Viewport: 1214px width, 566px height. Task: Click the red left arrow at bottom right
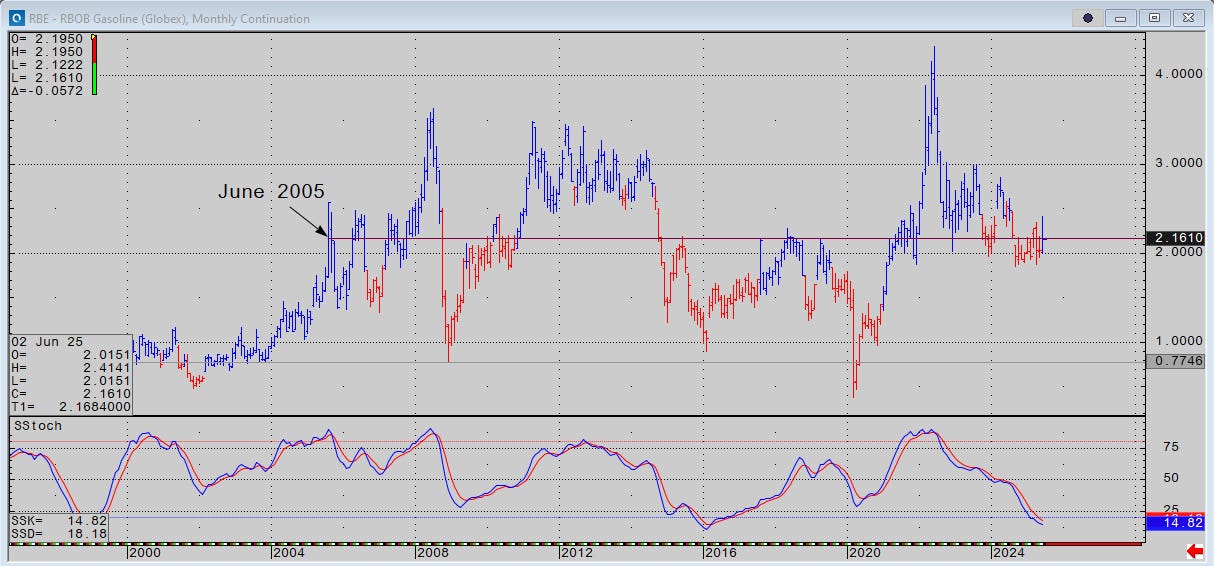click(x=1194, y=552)
